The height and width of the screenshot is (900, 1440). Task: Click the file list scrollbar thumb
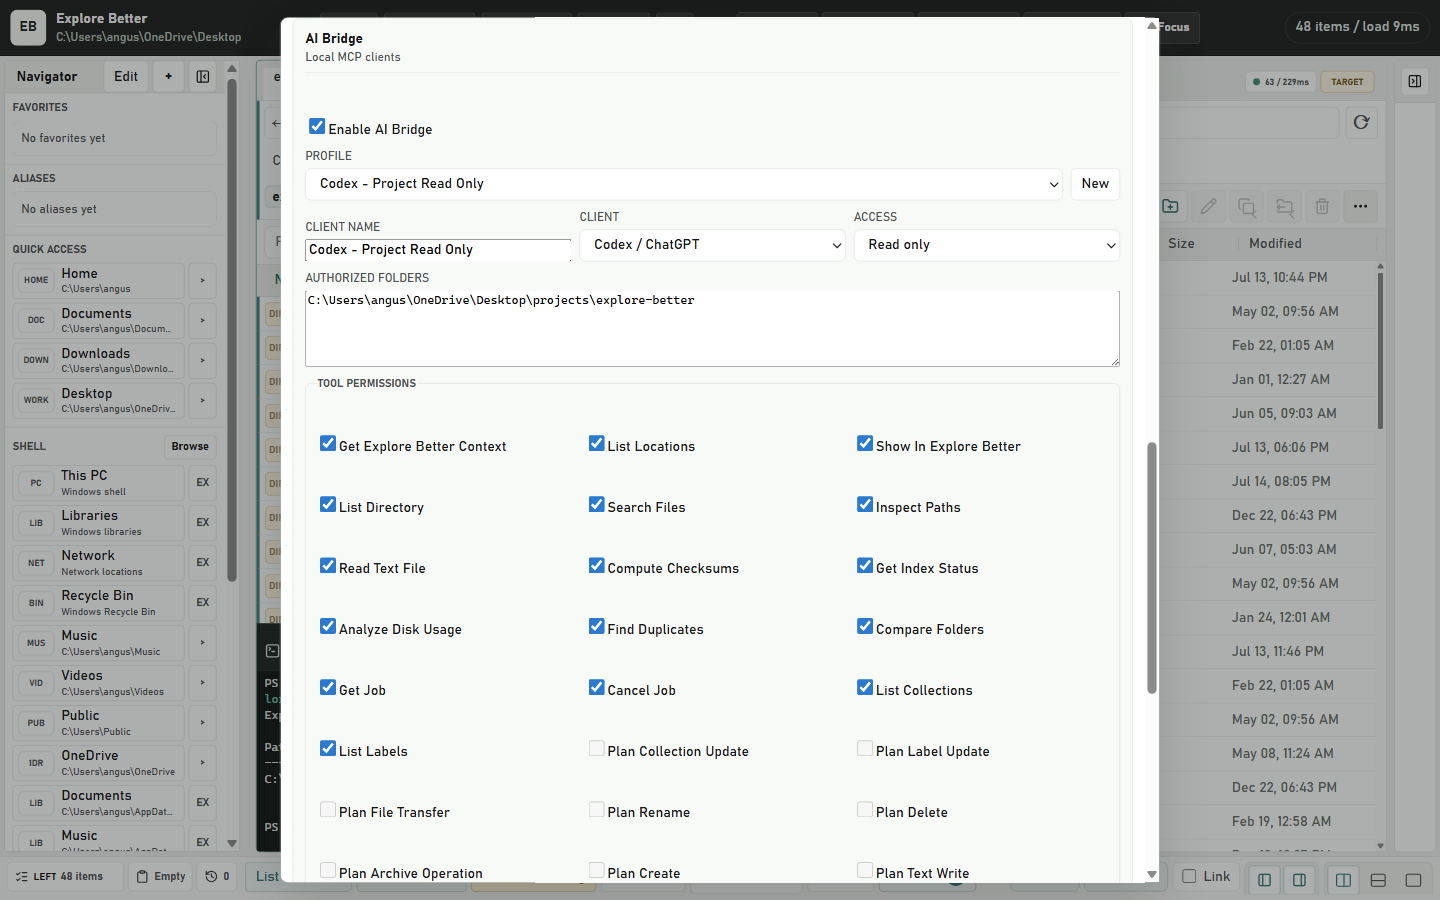coord(1381,350)
